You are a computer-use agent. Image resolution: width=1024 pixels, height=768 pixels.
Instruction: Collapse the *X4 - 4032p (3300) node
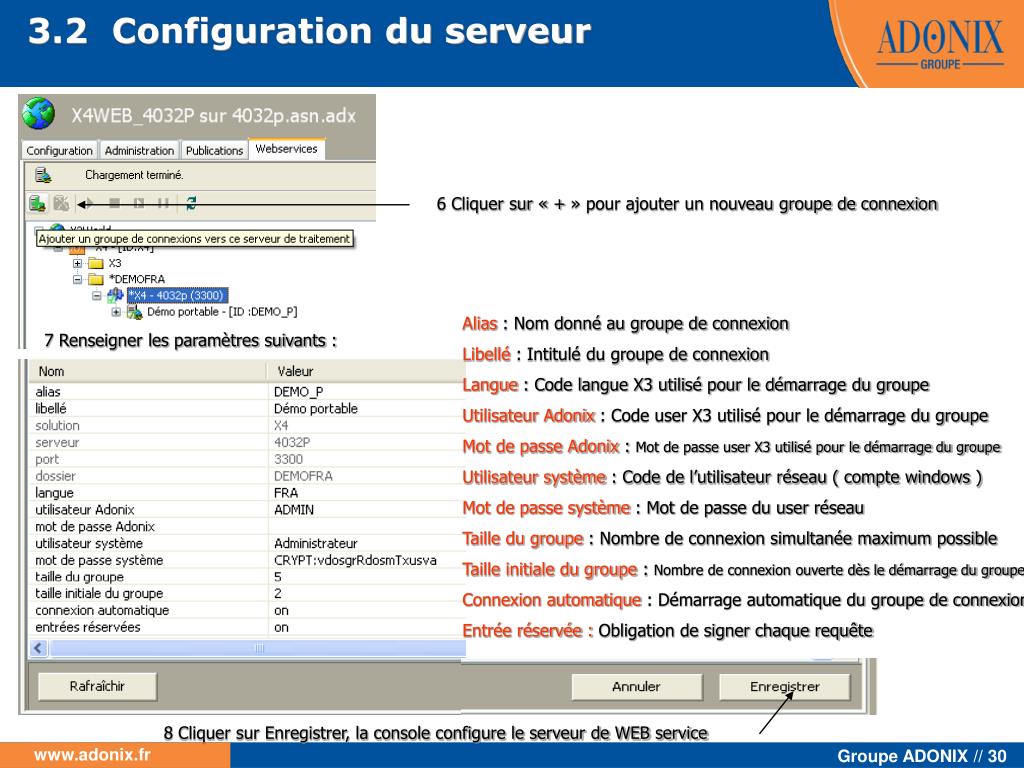97,296
